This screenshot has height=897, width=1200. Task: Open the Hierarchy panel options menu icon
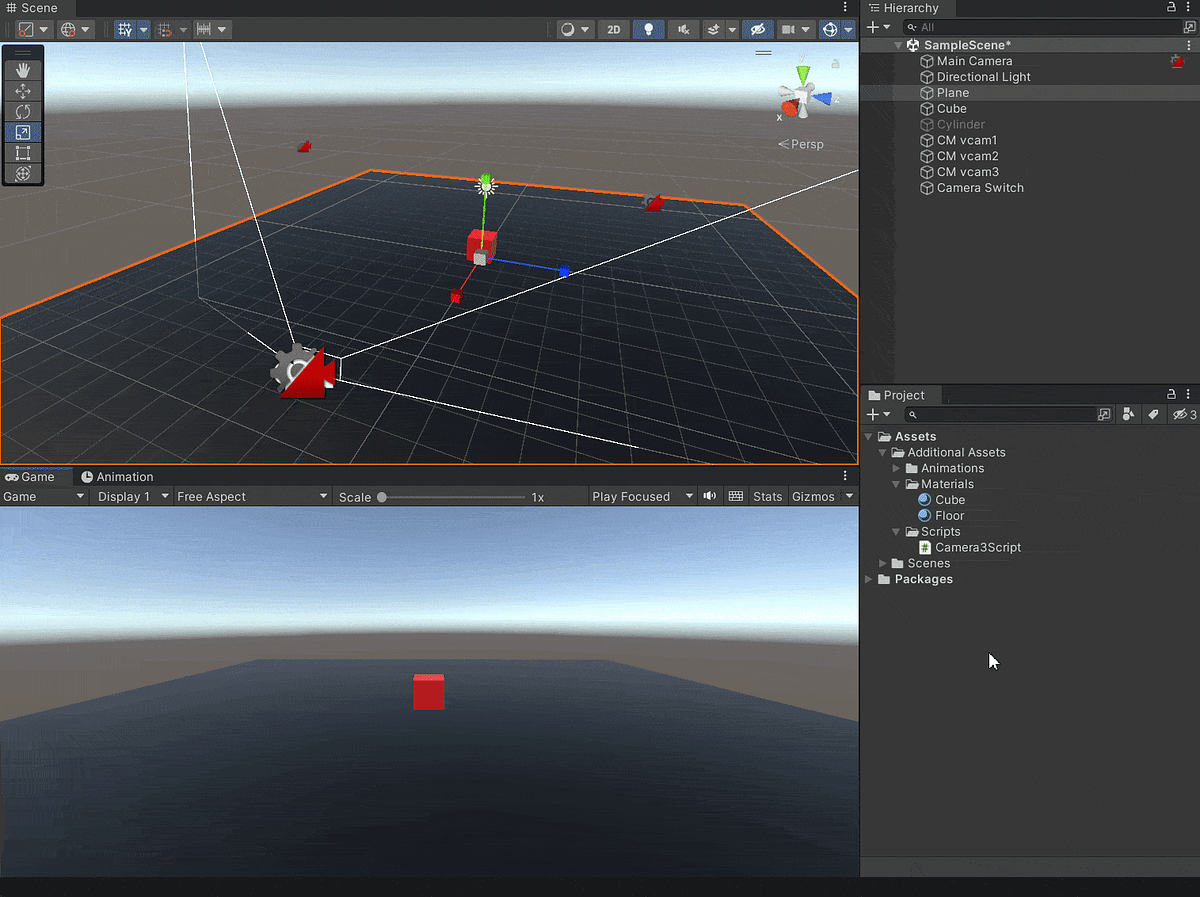(1190, 8)
